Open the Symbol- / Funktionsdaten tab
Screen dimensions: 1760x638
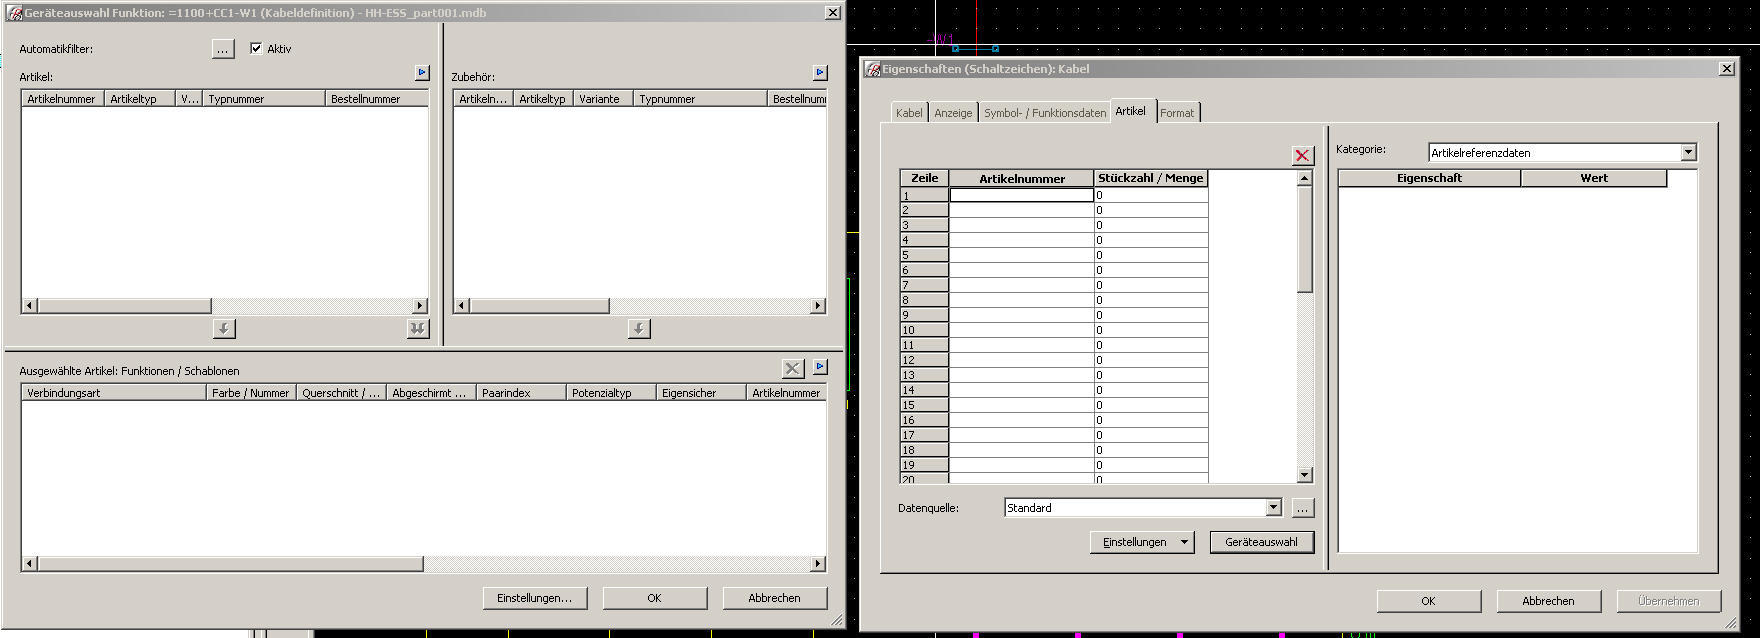pos(1045,113)
